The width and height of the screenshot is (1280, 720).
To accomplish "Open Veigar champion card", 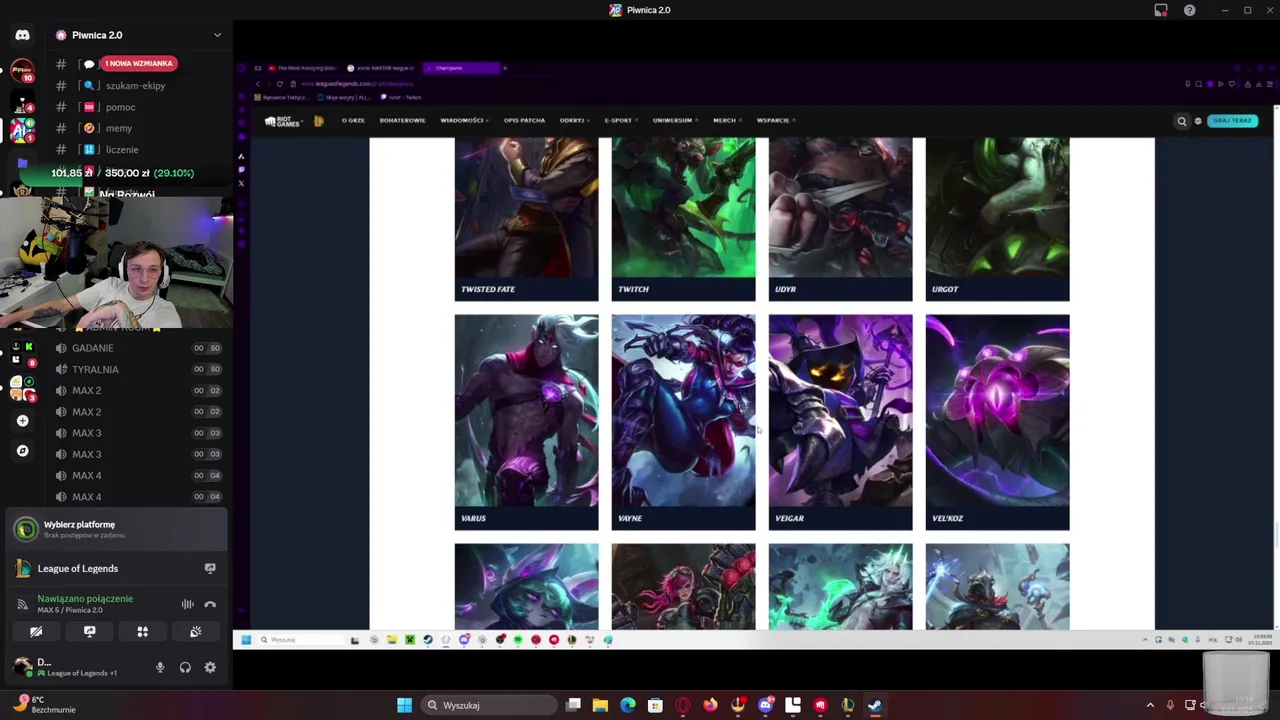I will point(840,422).
